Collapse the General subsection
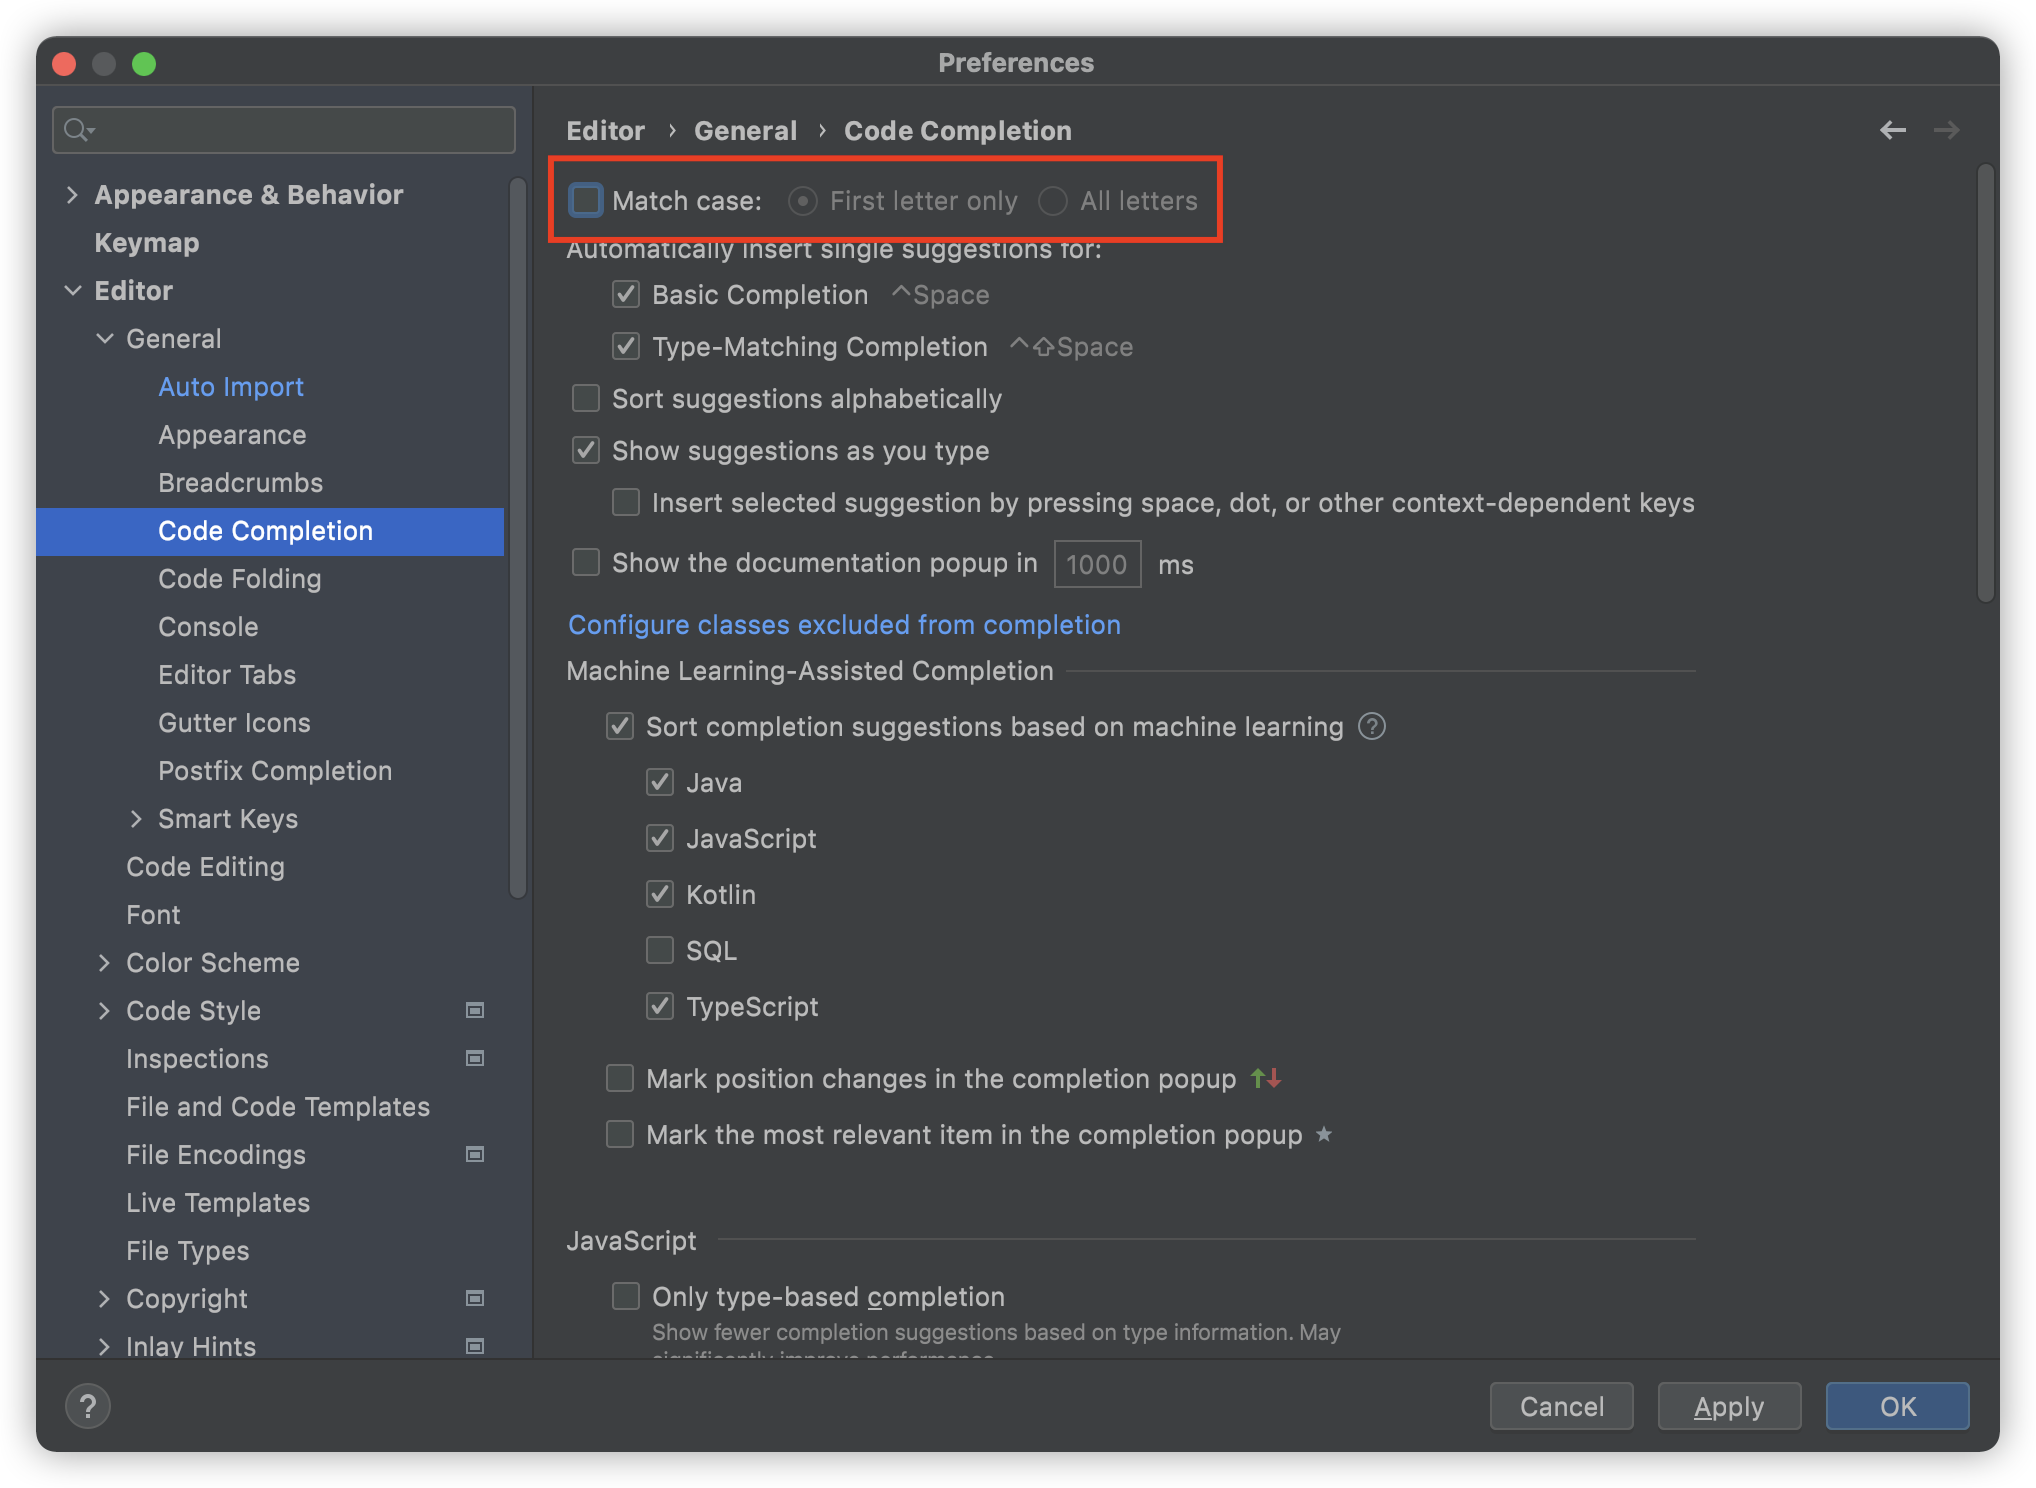Viewport: 2036px width, 1488px height. tap(105, 339)
